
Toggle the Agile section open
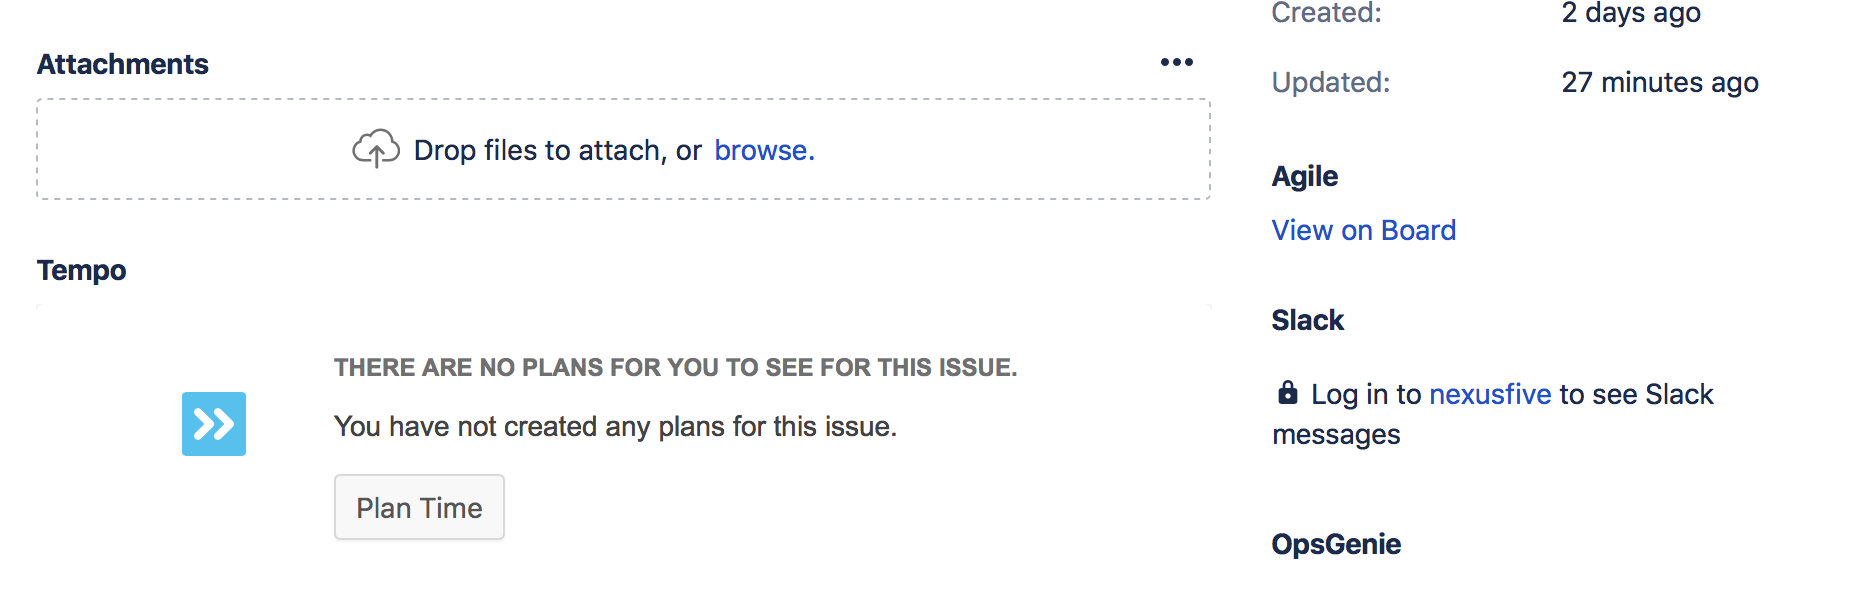(x=1304, y=175)
